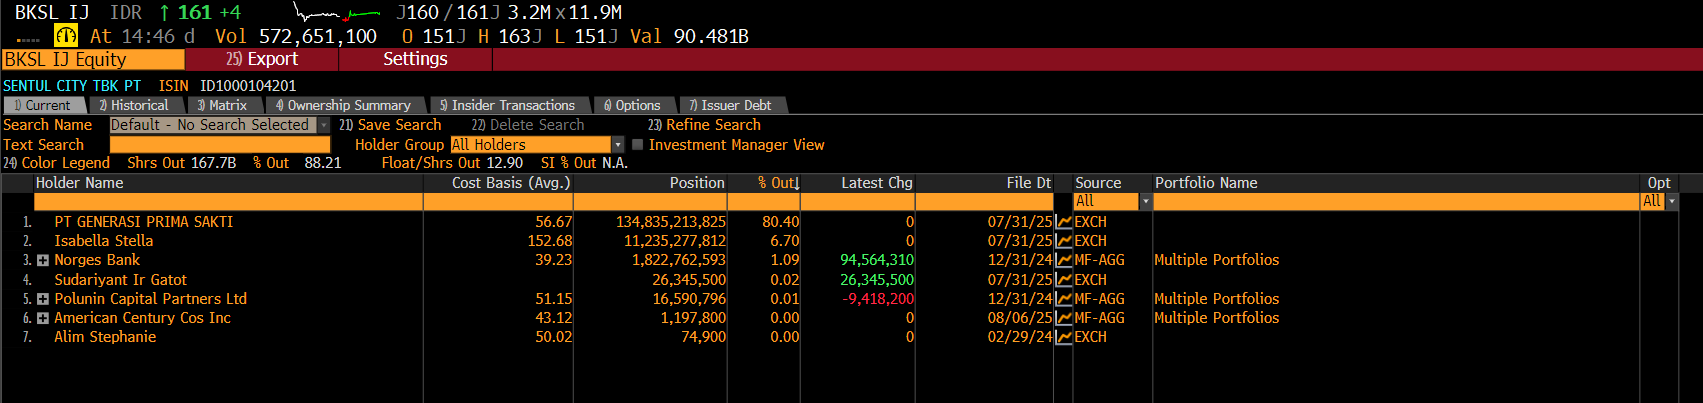Click Refine Search
This screenshot has height=403, width=1703.
(704, 125)
